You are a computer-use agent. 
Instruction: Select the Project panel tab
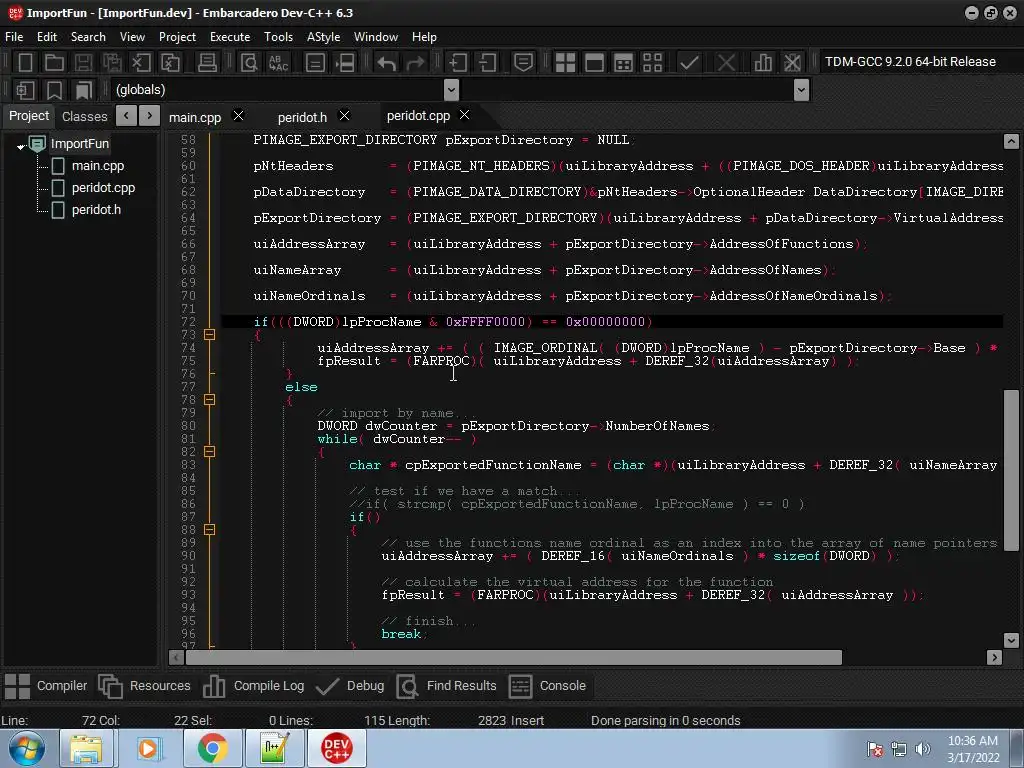point(29,116)
